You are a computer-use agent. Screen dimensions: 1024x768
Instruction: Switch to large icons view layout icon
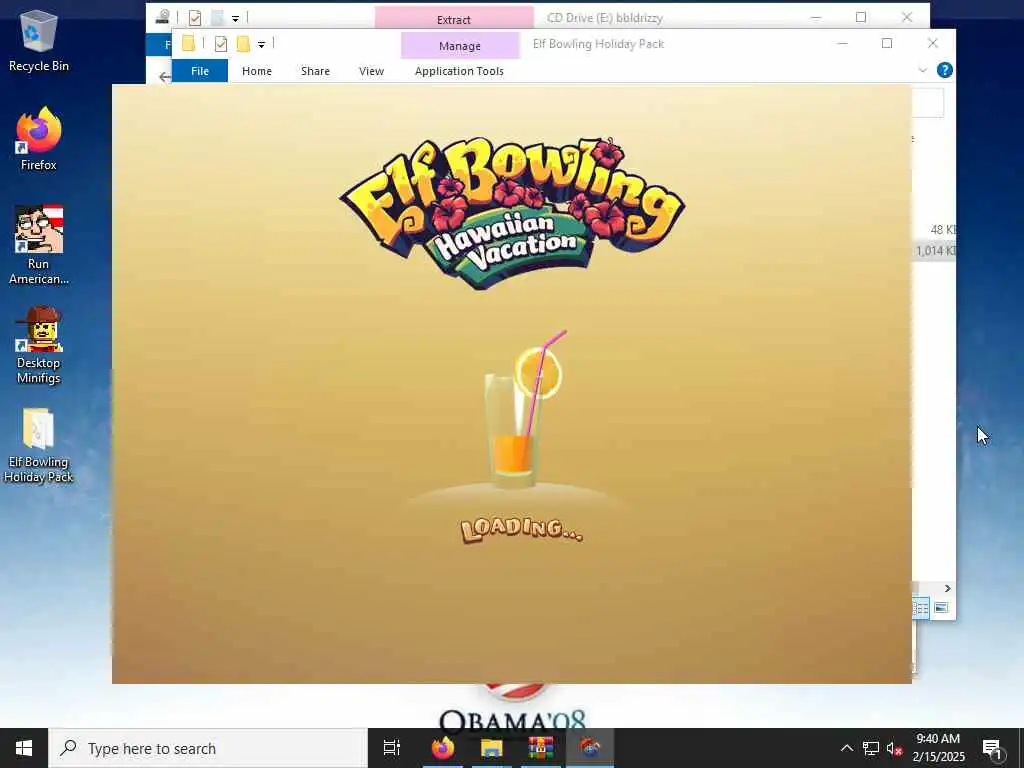[941, 608]
